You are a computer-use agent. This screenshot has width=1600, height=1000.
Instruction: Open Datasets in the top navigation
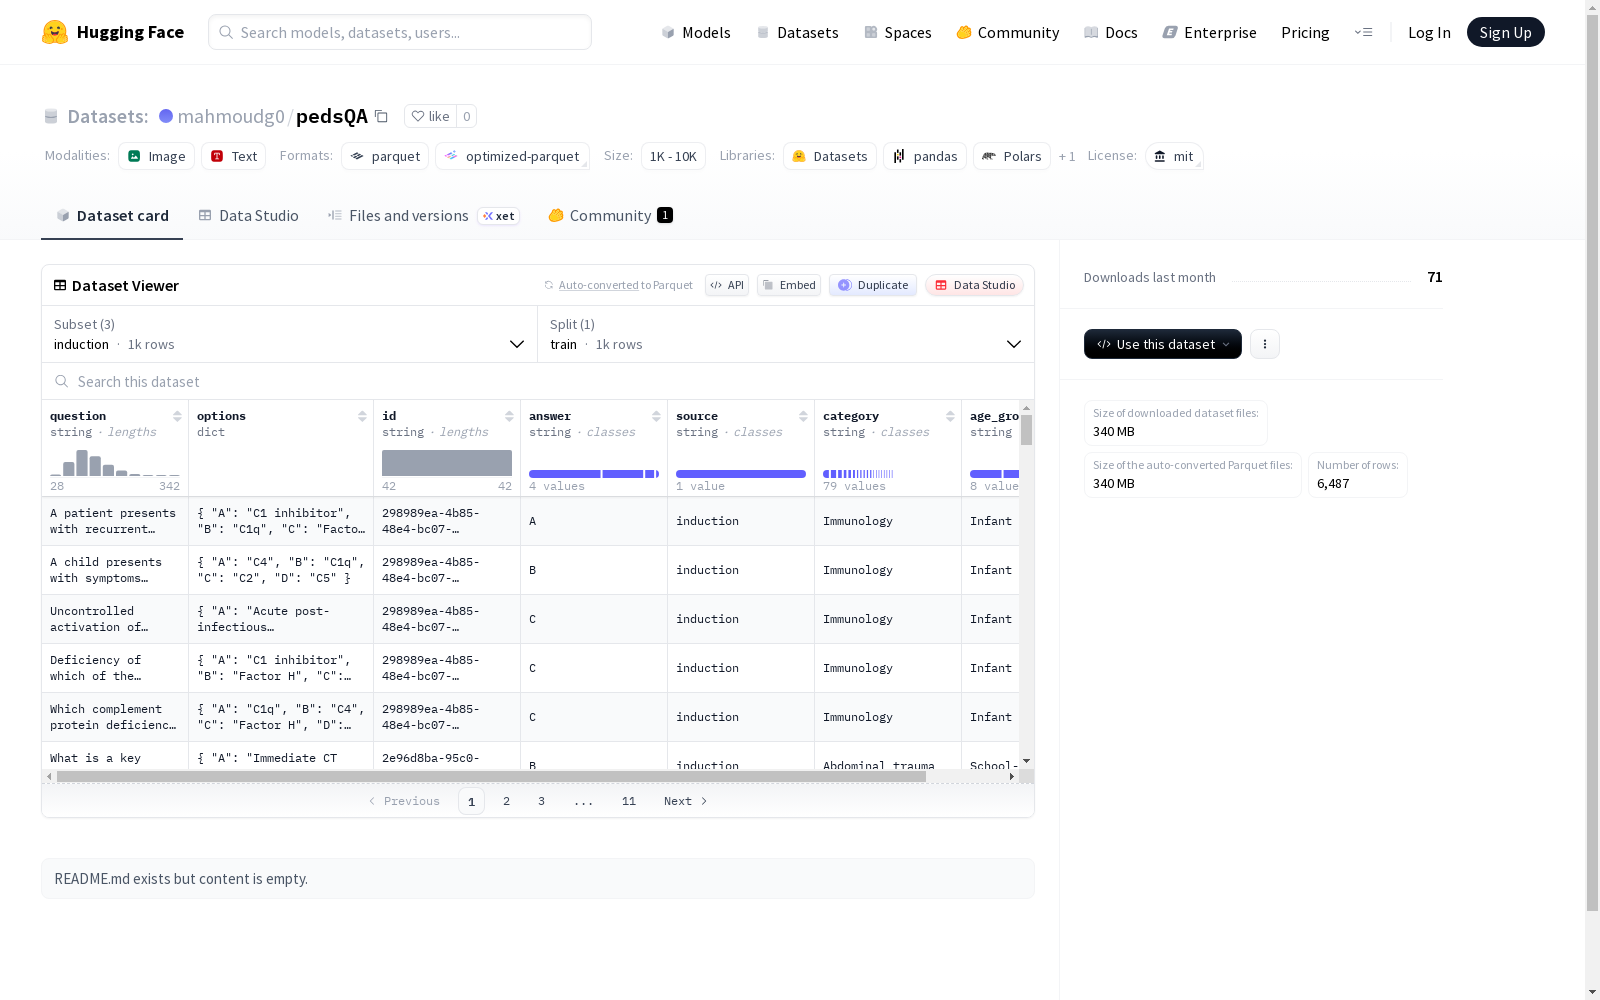(x=797, y=32)
